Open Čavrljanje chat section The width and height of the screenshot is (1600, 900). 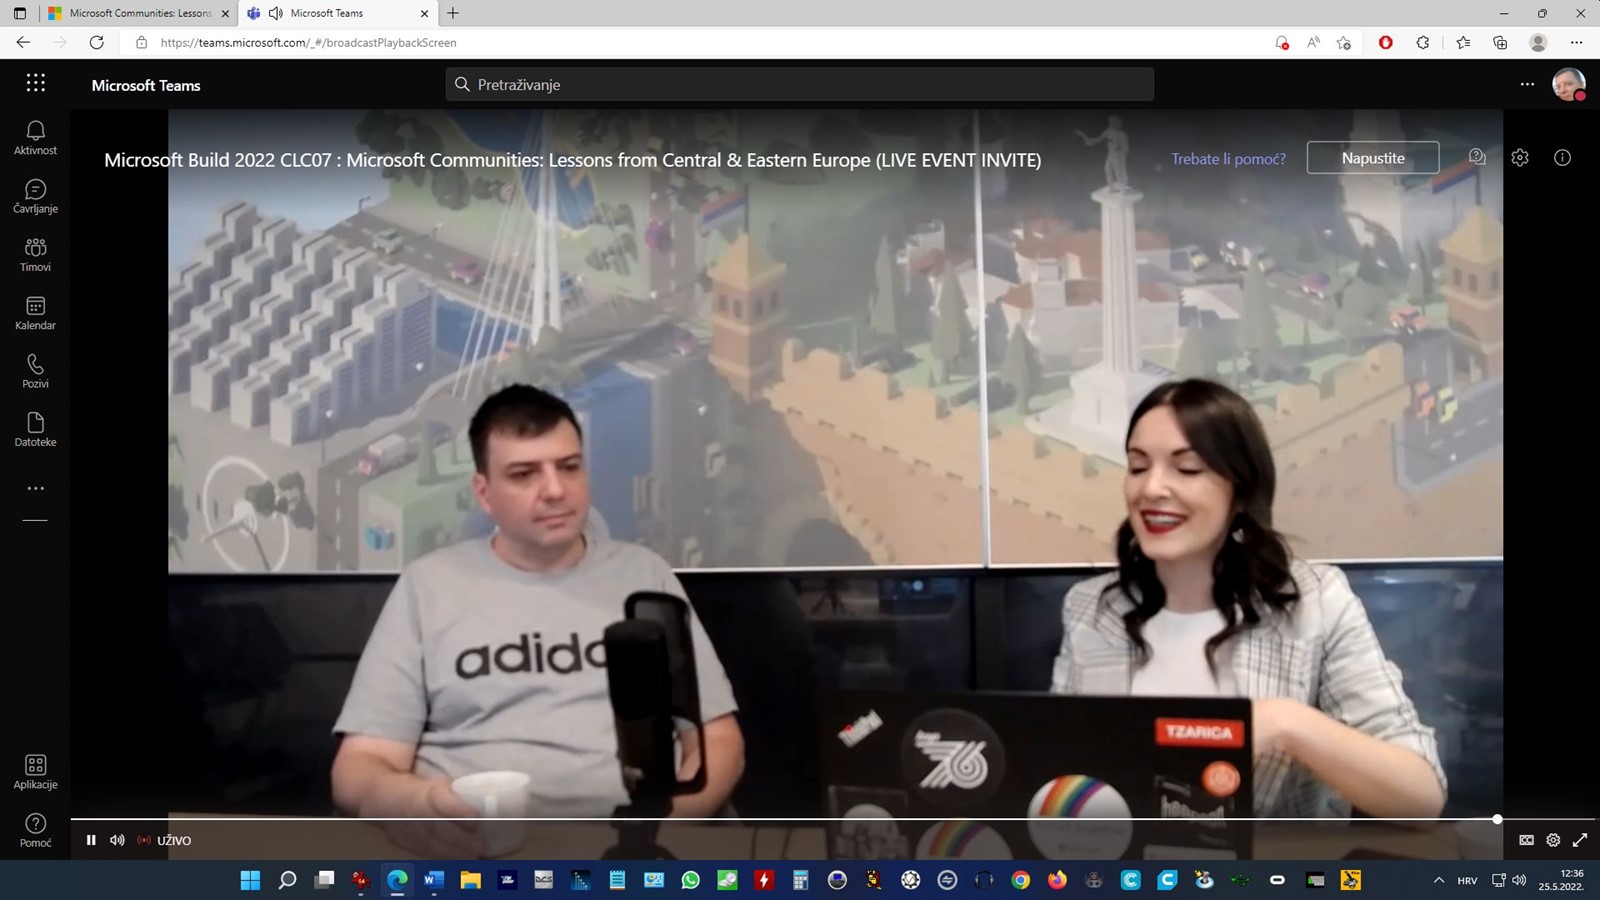point(35,197)
